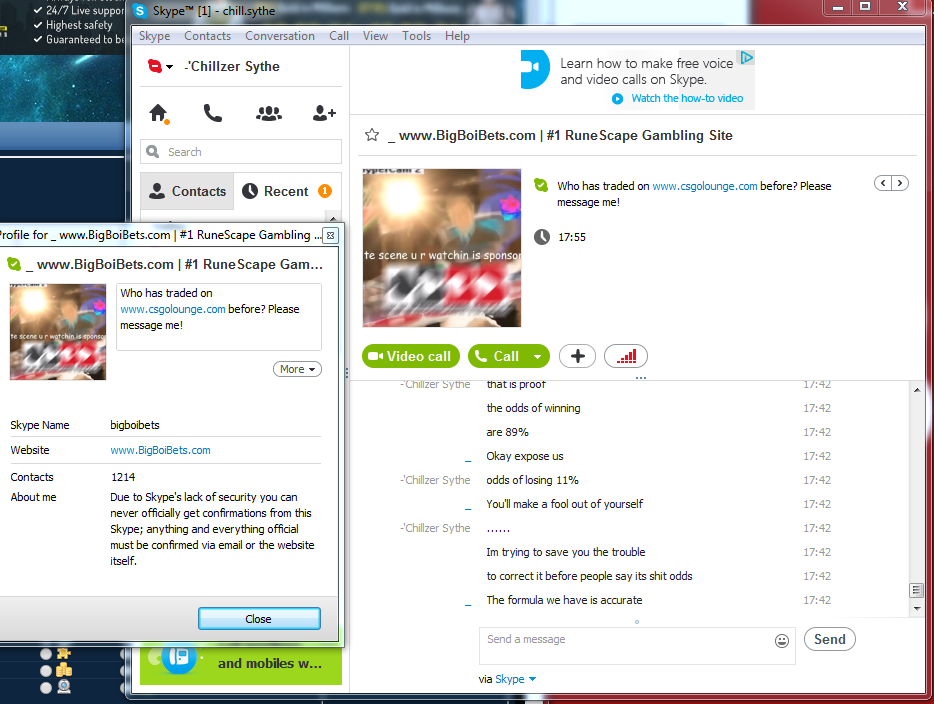This screenshot has width=934, height=704.
Task: Watch the how-to video link
Action: pos(687,98)
